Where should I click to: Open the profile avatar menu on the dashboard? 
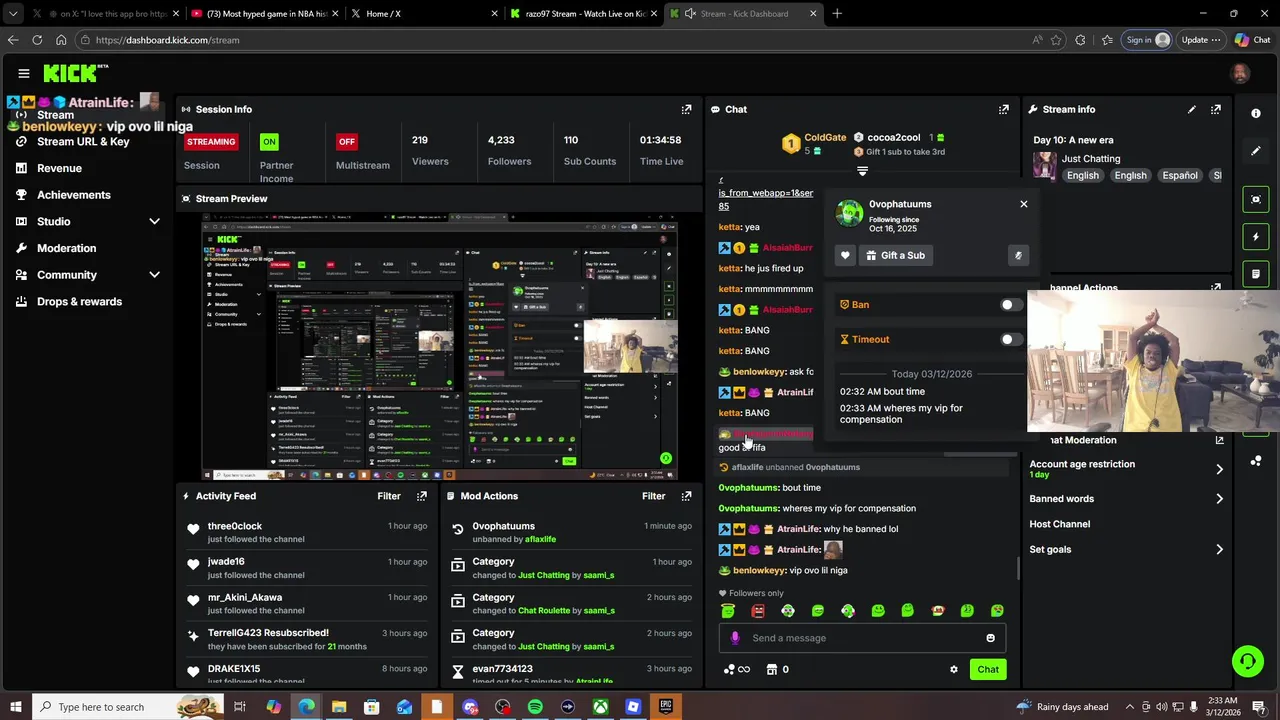(x=1240, y=73)
